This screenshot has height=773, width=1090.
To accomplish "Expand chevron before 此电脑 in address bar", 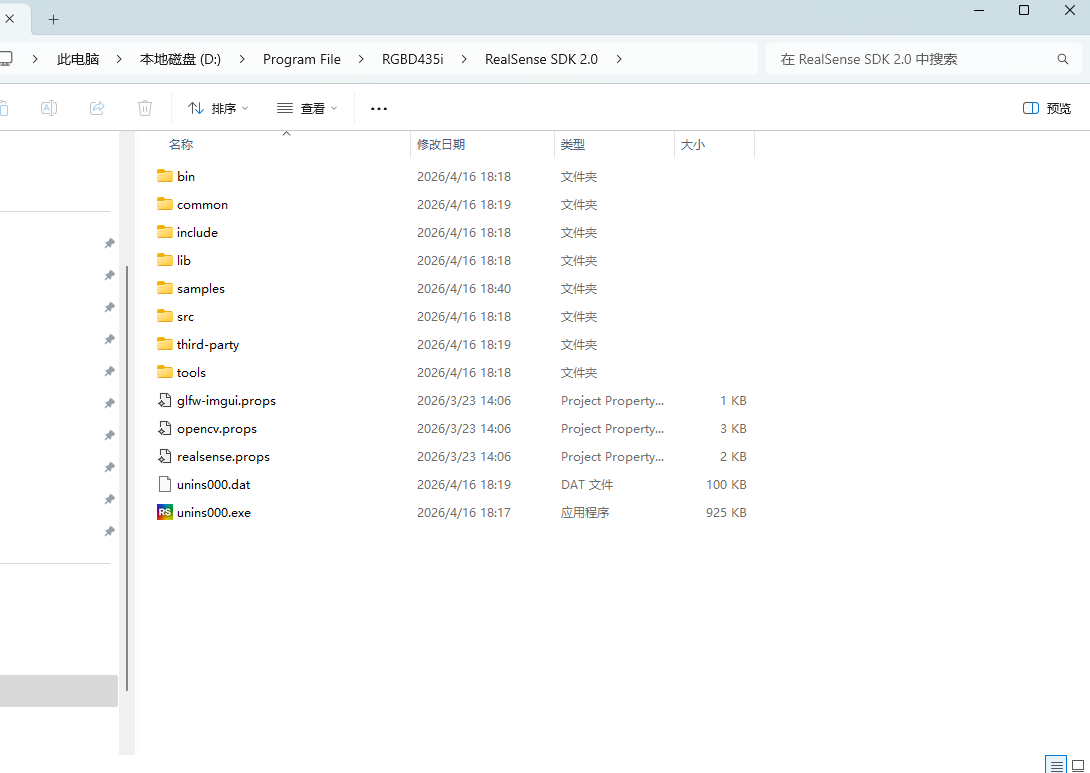I will (x=35, y=59).
